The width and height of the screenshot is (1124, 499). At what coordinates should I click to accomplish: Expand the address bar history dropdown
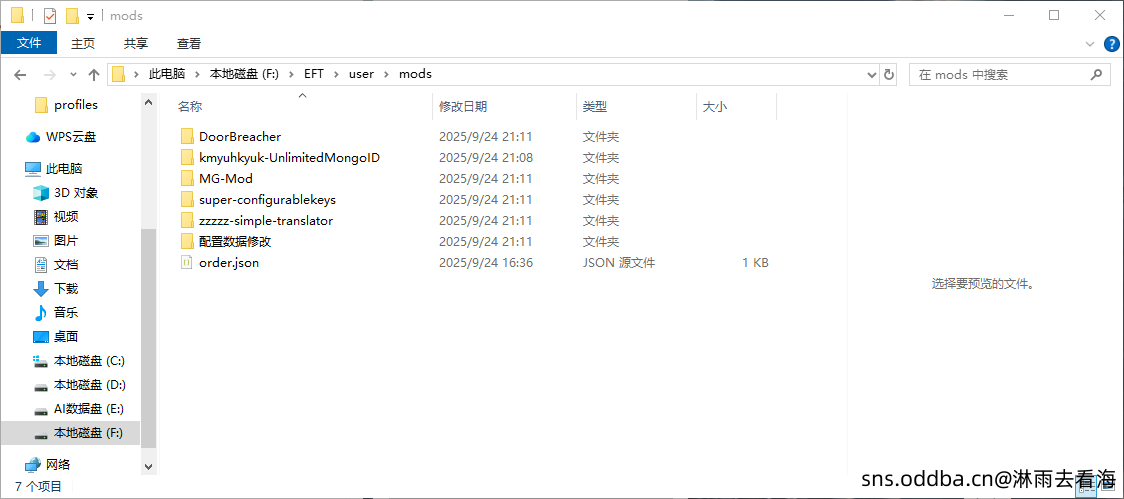872,75
